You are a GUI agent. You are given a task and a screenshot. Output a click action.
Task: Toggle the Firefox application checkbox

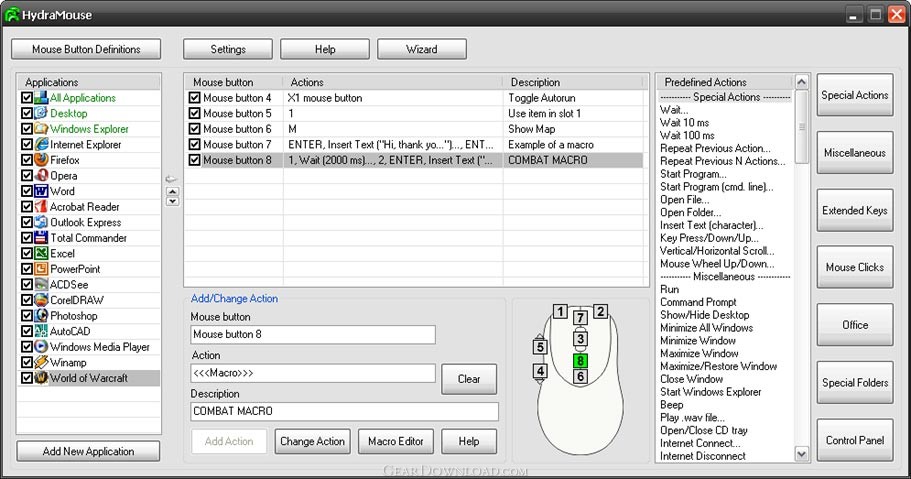coord(27,160)
